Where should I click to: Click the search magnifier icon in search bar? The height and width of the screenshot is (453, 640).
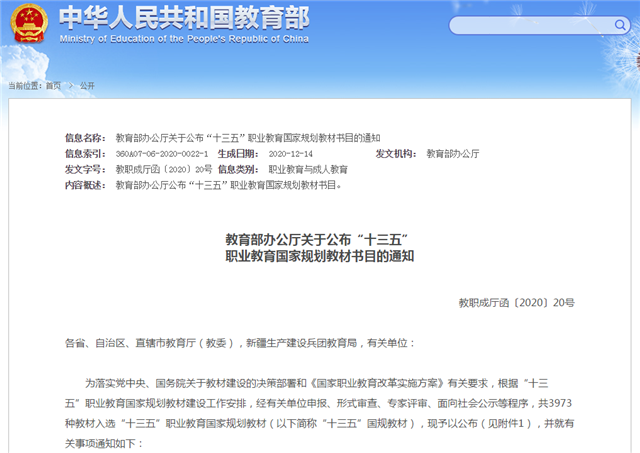click(619, 24)
